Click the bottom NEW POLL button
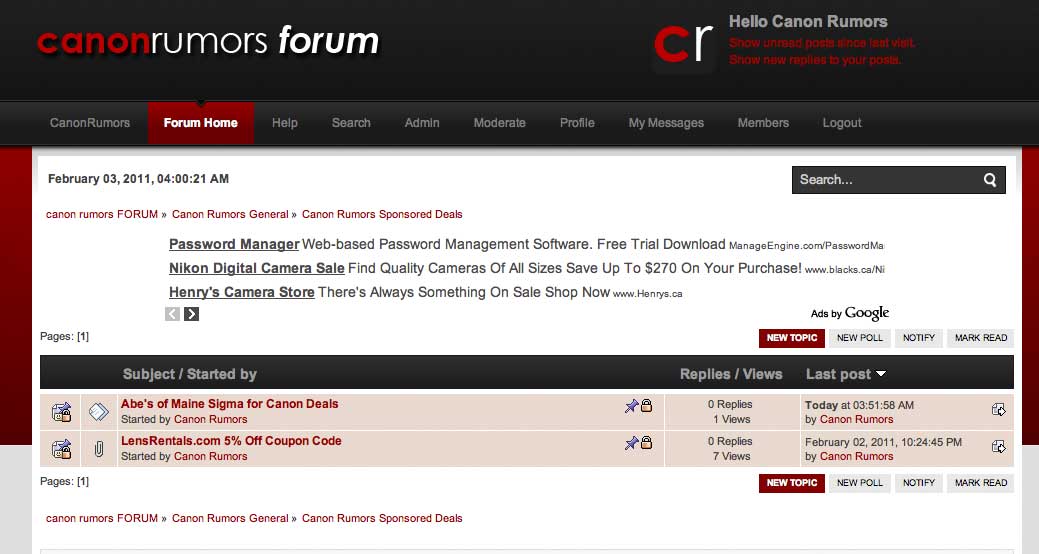The height and width of the screenshot is (554, 1039). click(x=860, y=483)
